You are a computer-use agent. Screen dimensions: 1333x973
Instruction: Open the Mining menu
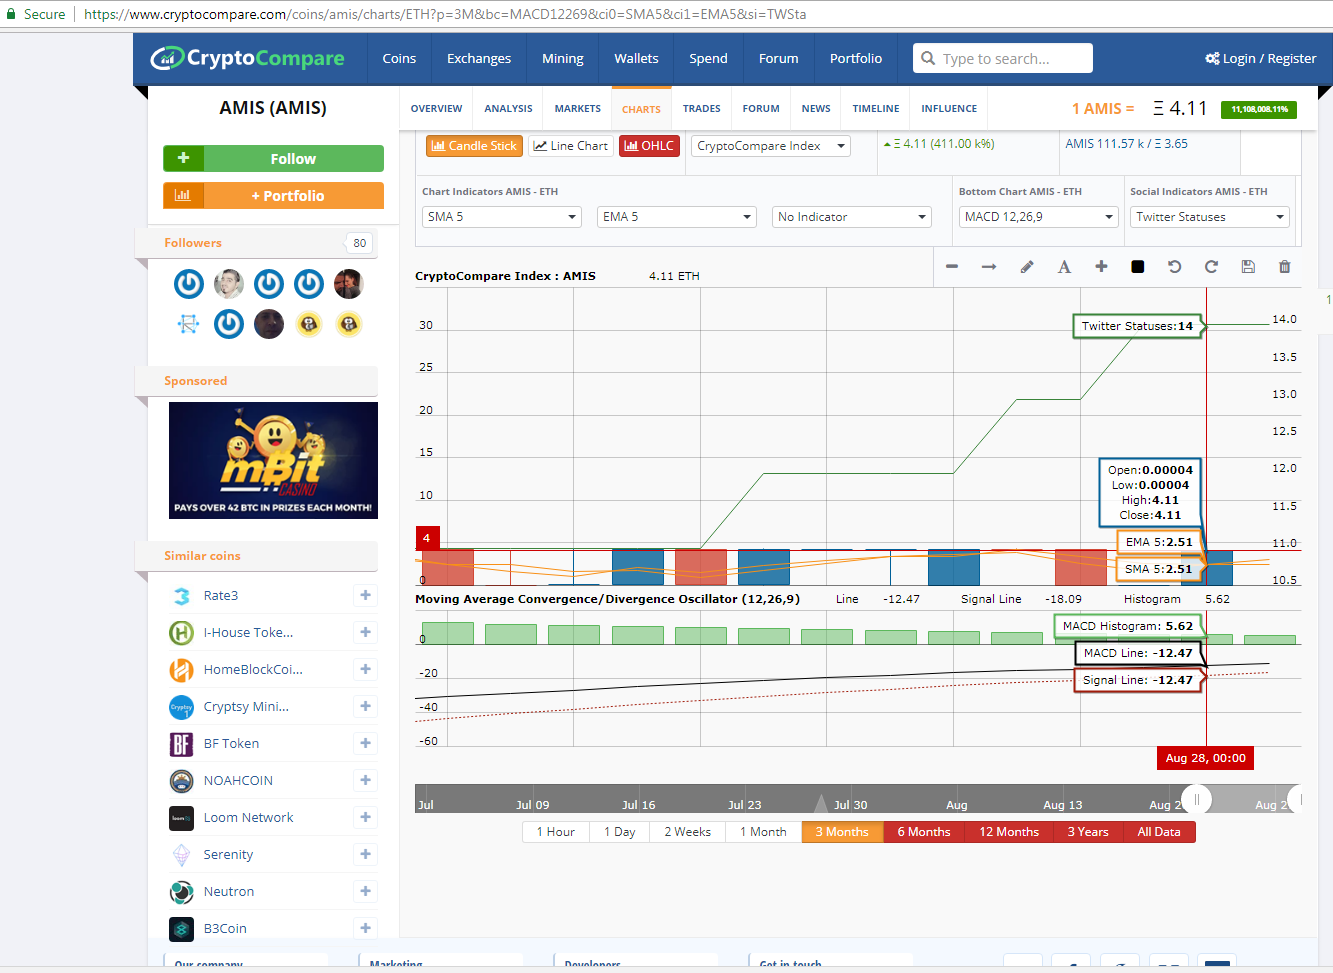pos(563,59)
